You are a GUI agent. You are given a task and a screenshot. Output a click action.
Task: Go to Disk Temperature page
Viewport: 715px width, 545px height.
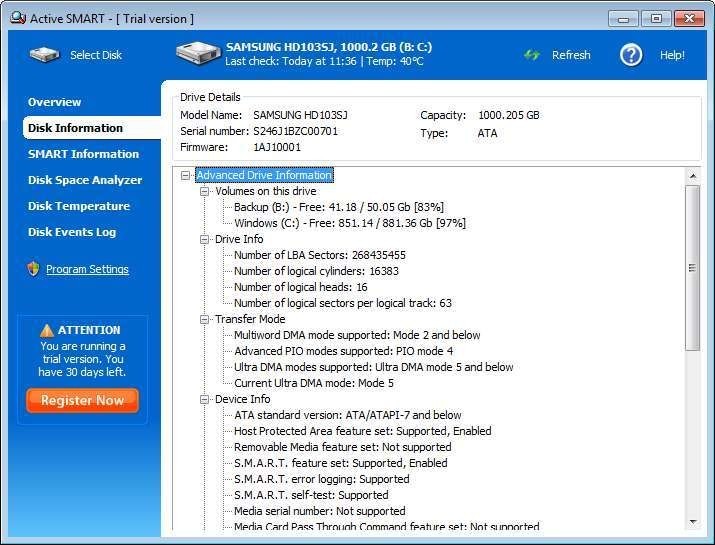(79, 206)
